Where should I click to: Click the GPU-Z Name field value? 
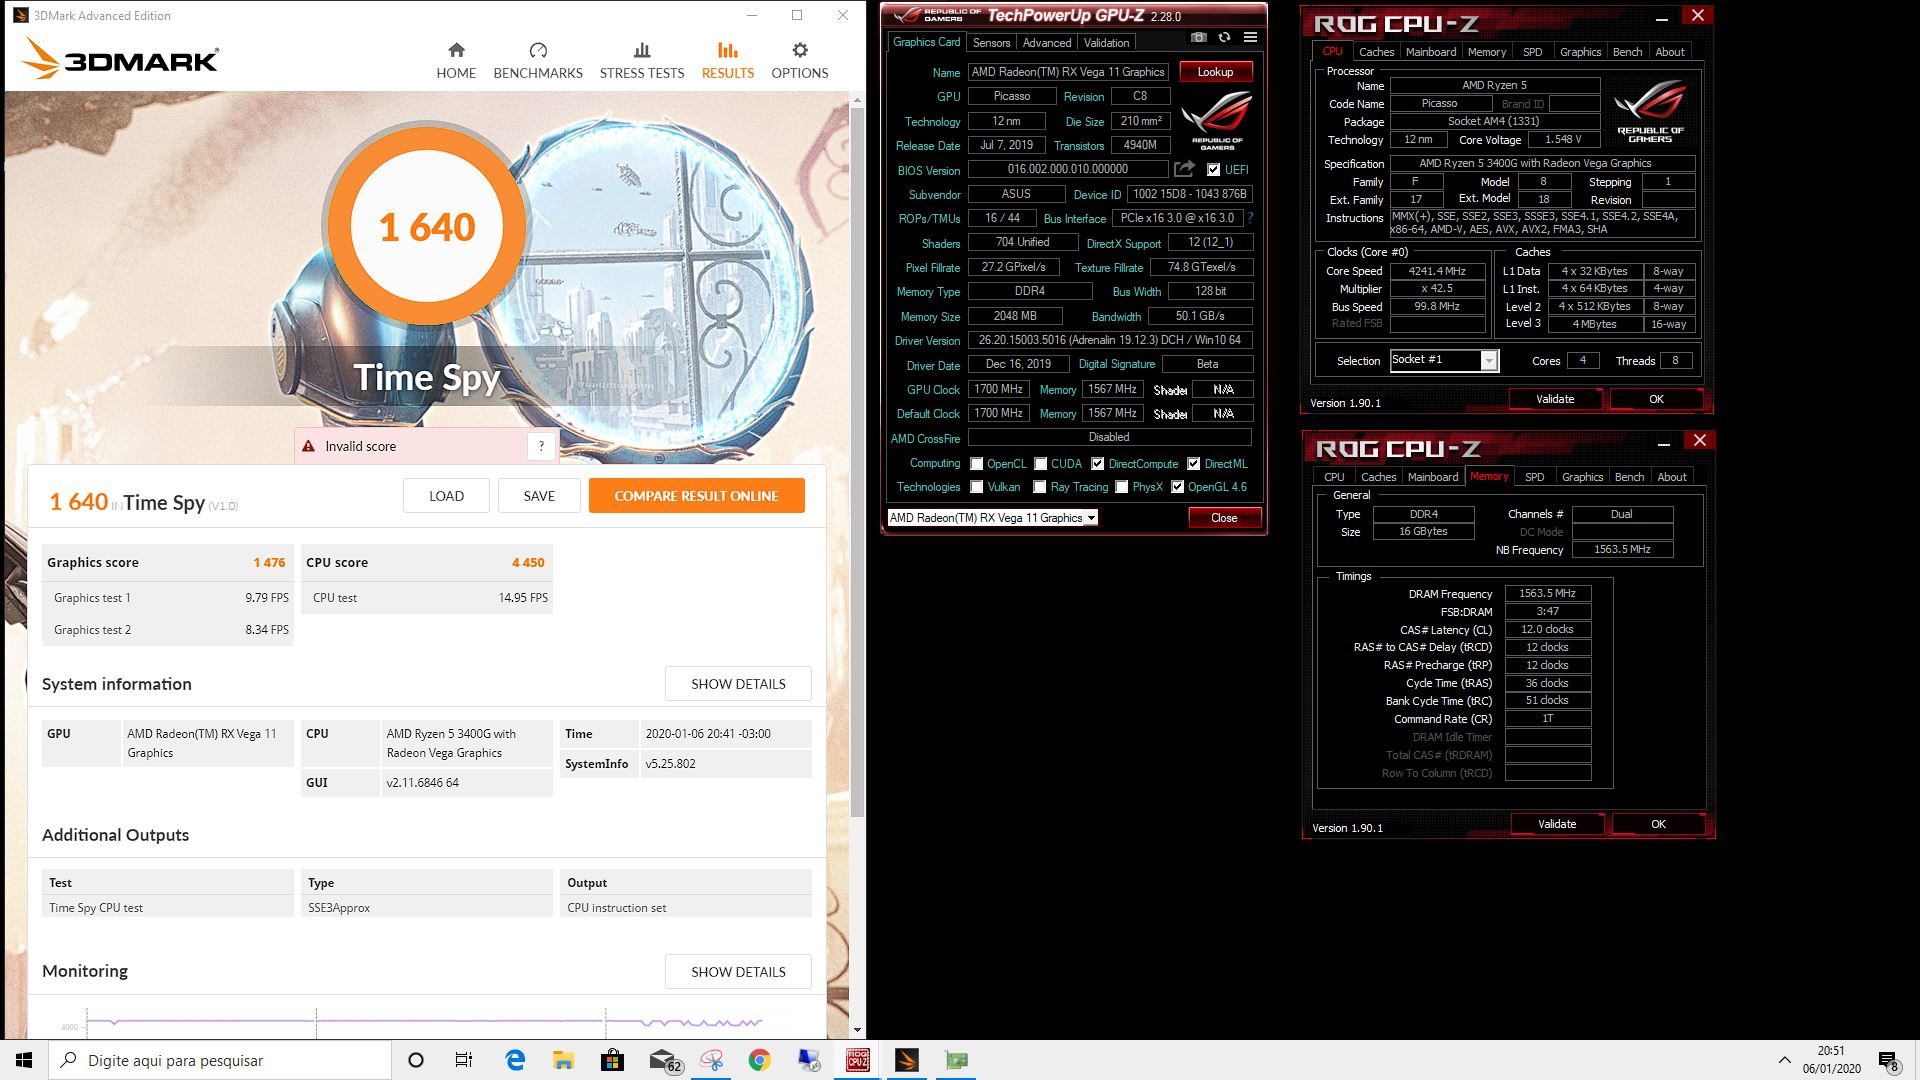[x=1068, y=72]
